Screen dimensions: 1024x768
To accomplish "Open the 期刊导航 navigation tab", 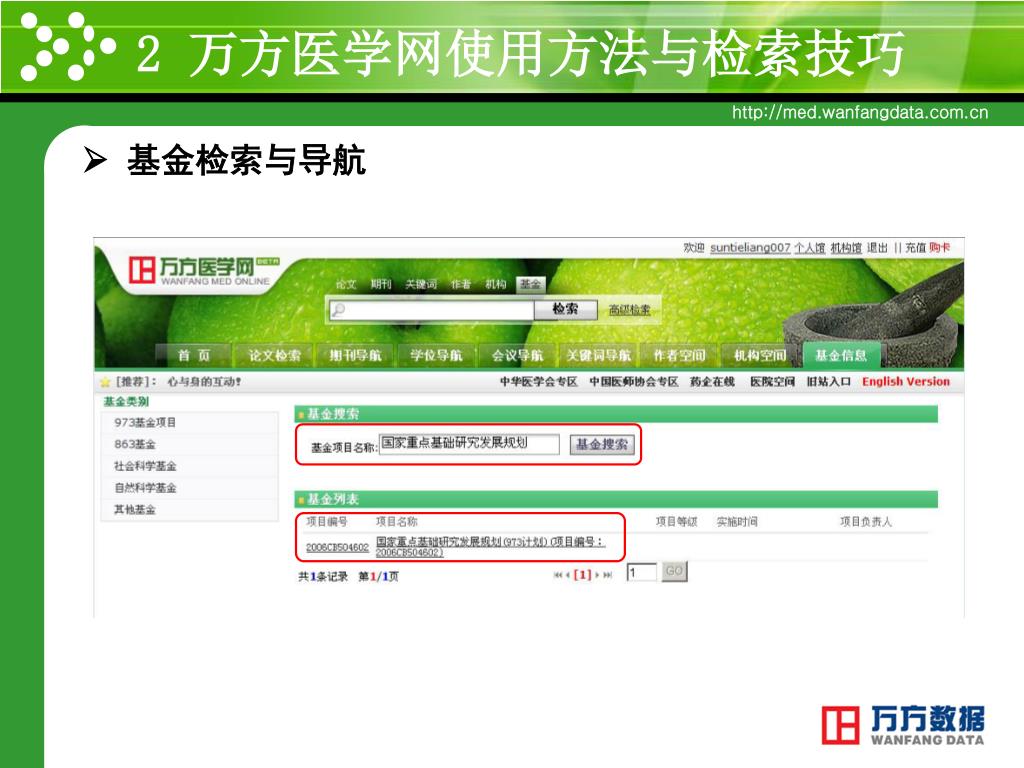I will coord(355,355).
